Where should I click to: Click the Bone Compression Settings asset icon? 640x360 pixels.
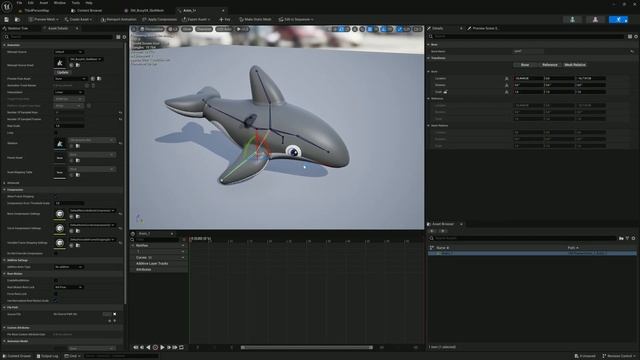60,214
